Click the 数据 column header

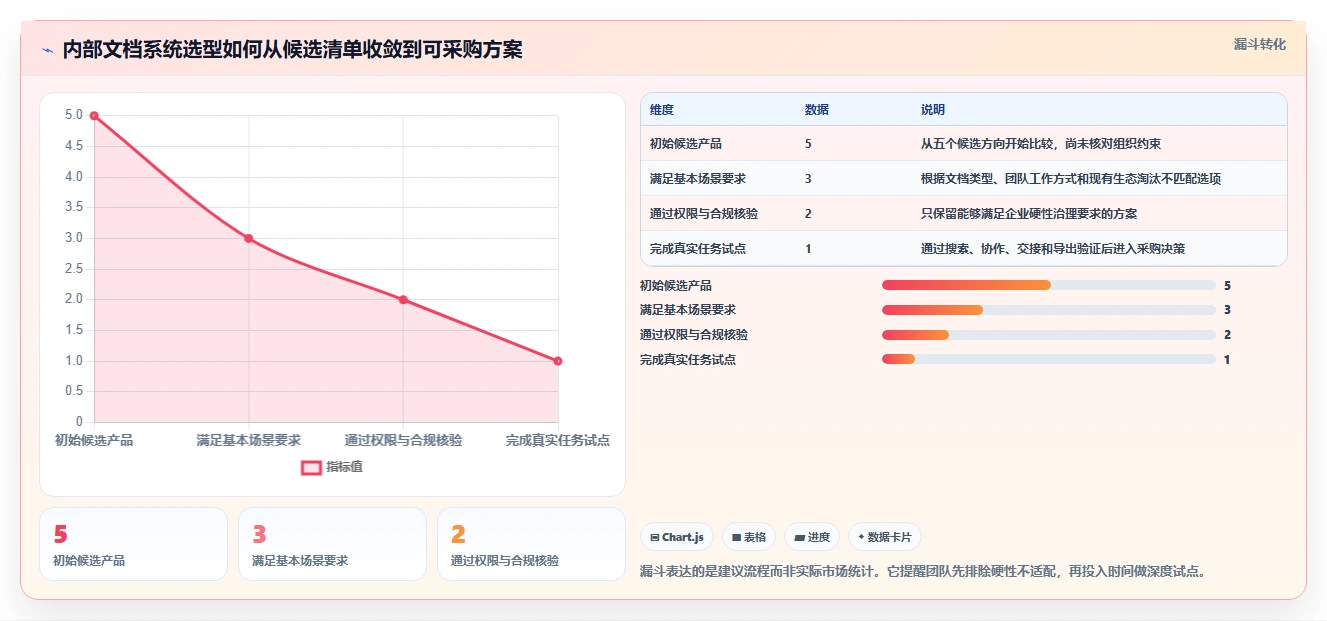817,110
